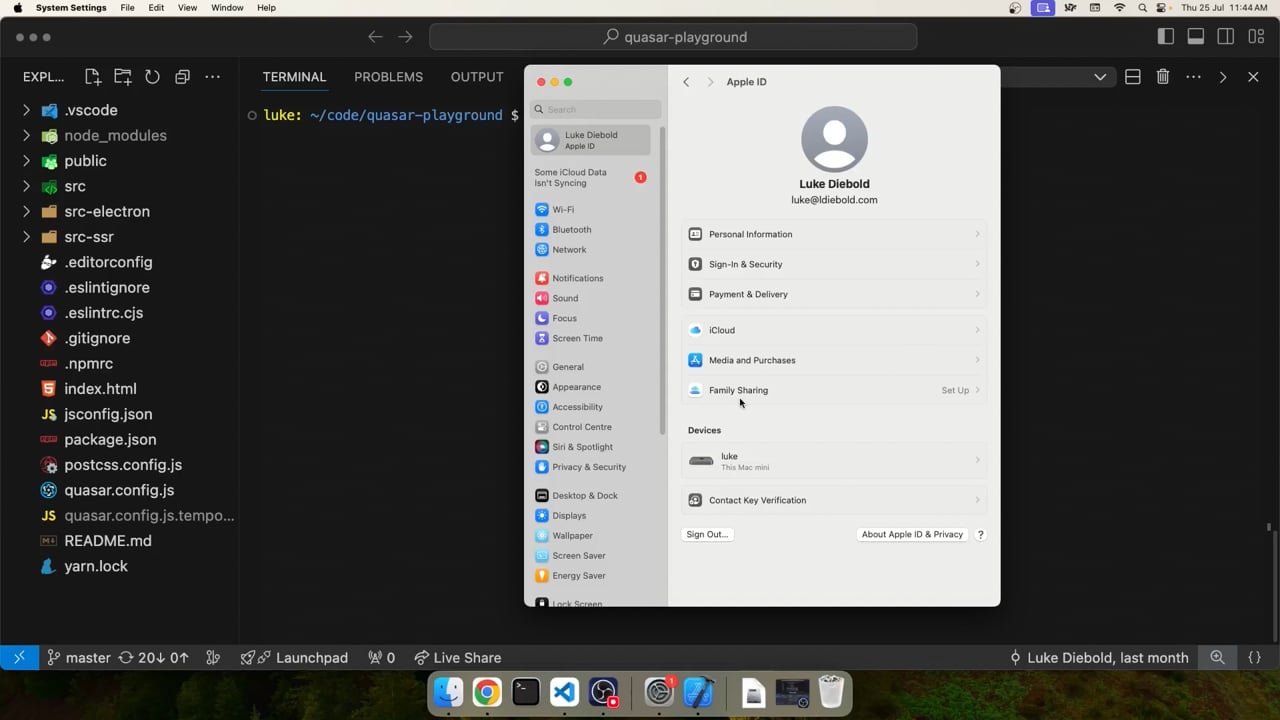
Task: Click the split terminal icon
Action: tap(1133, 77)
